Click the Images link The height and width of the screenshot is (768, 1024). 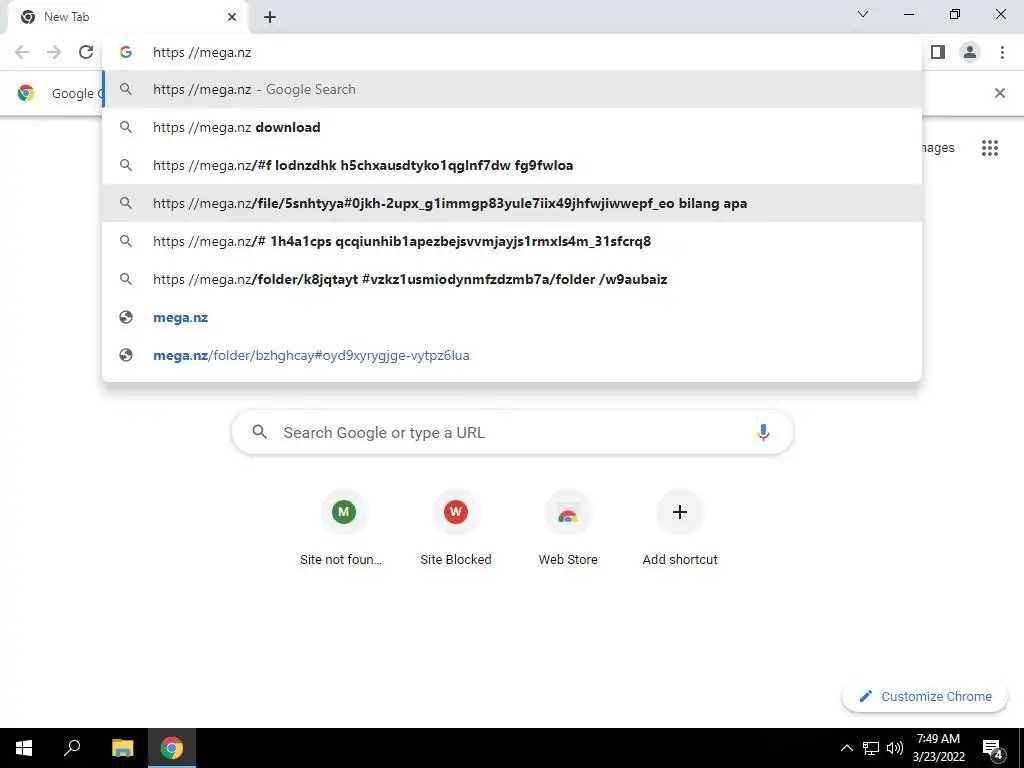coord(938,148)
